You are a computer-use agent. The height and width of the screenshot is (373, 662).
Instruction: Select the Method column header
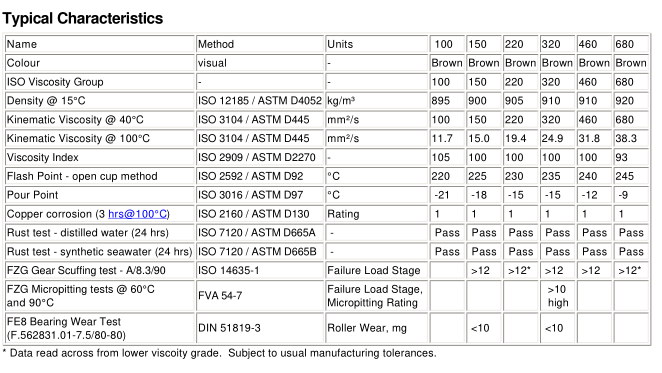click(x=260, y=44)
